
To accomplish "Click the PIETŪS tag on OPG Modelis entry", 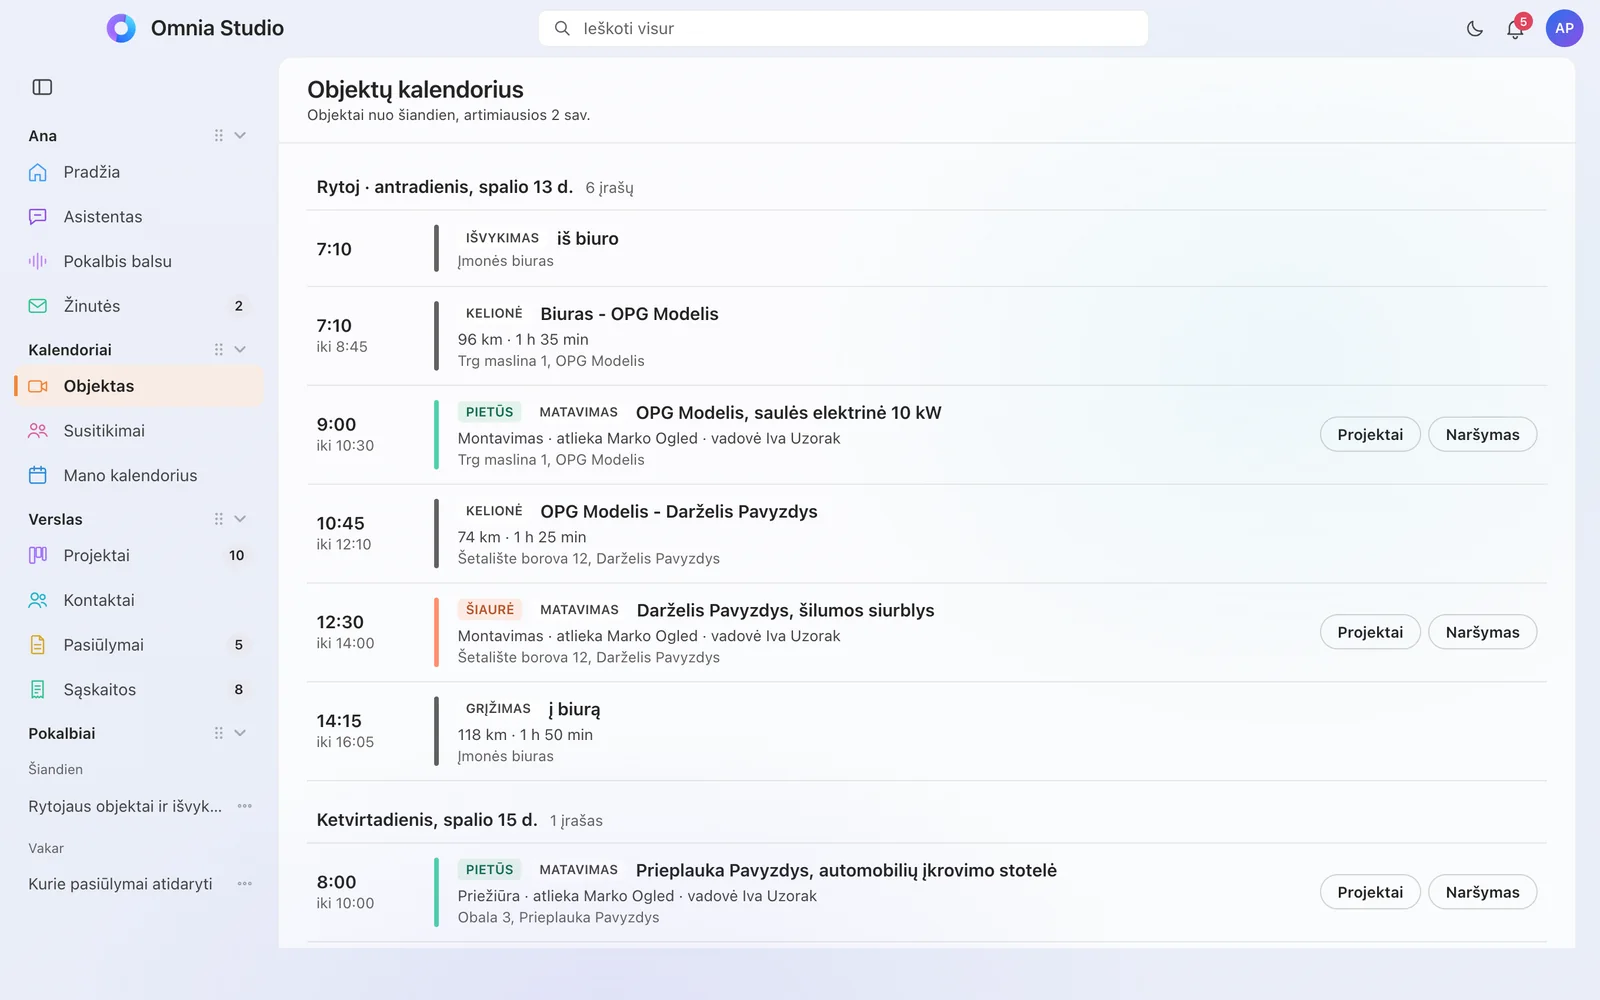I will [489, 412].
